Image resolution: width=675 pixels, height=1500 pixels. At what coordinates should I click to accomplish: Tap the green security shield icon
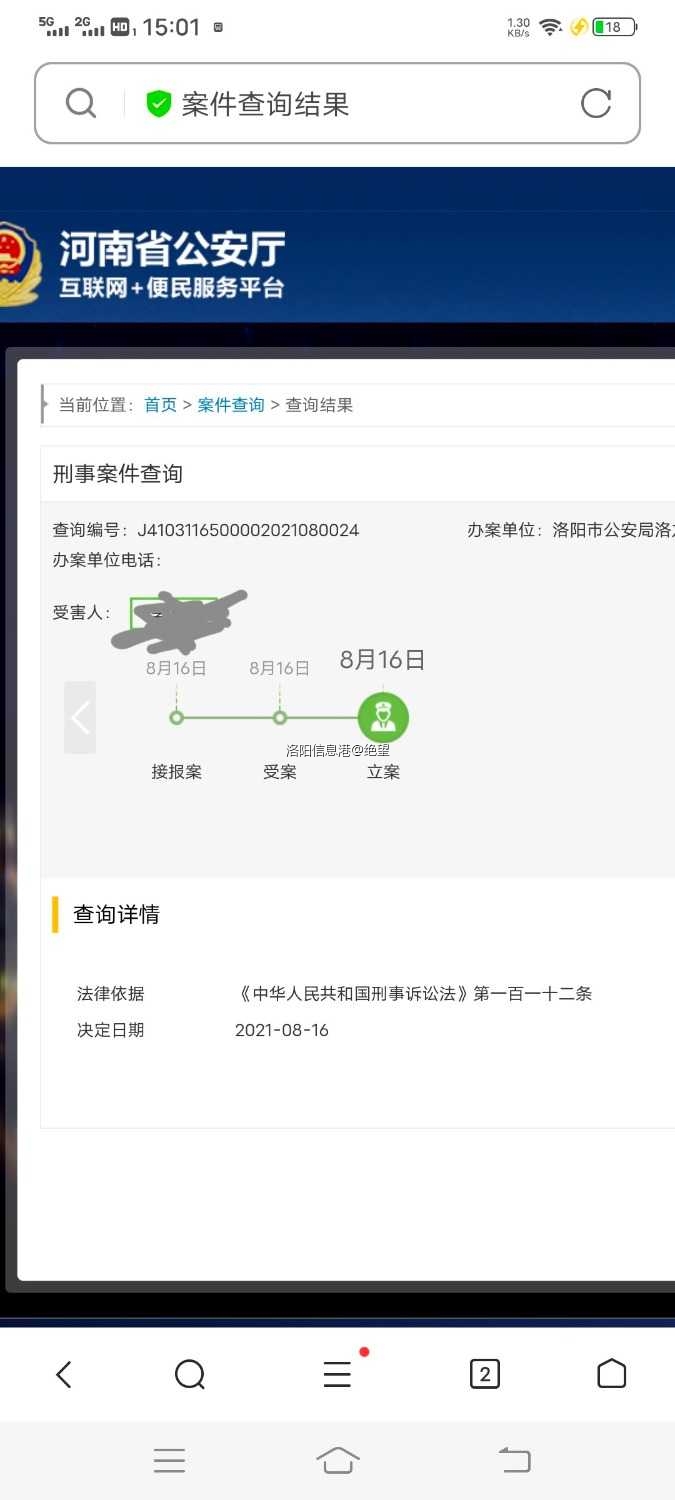pyautogui.click(x=159, y=104)
